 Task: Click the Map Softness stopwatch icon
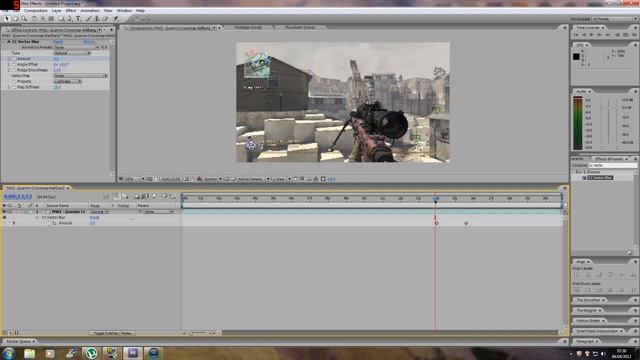[14, 87]
